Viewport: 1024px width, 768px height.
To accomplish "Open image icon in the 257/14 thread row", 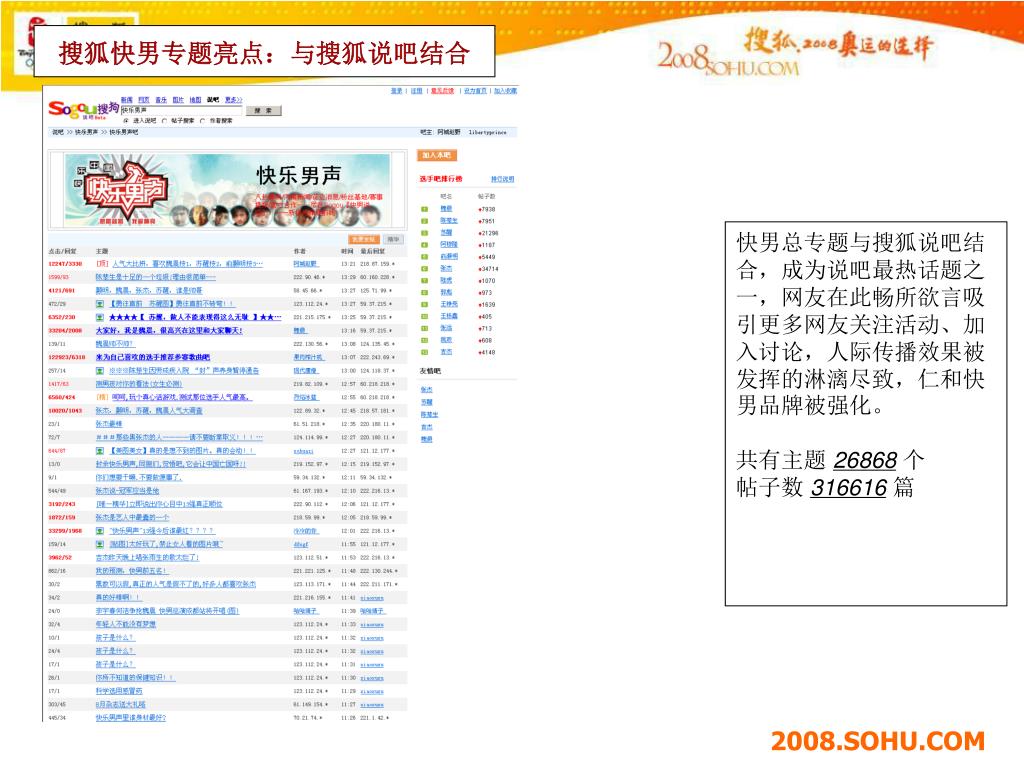I will pyautogui.click(x=100, y=371).
